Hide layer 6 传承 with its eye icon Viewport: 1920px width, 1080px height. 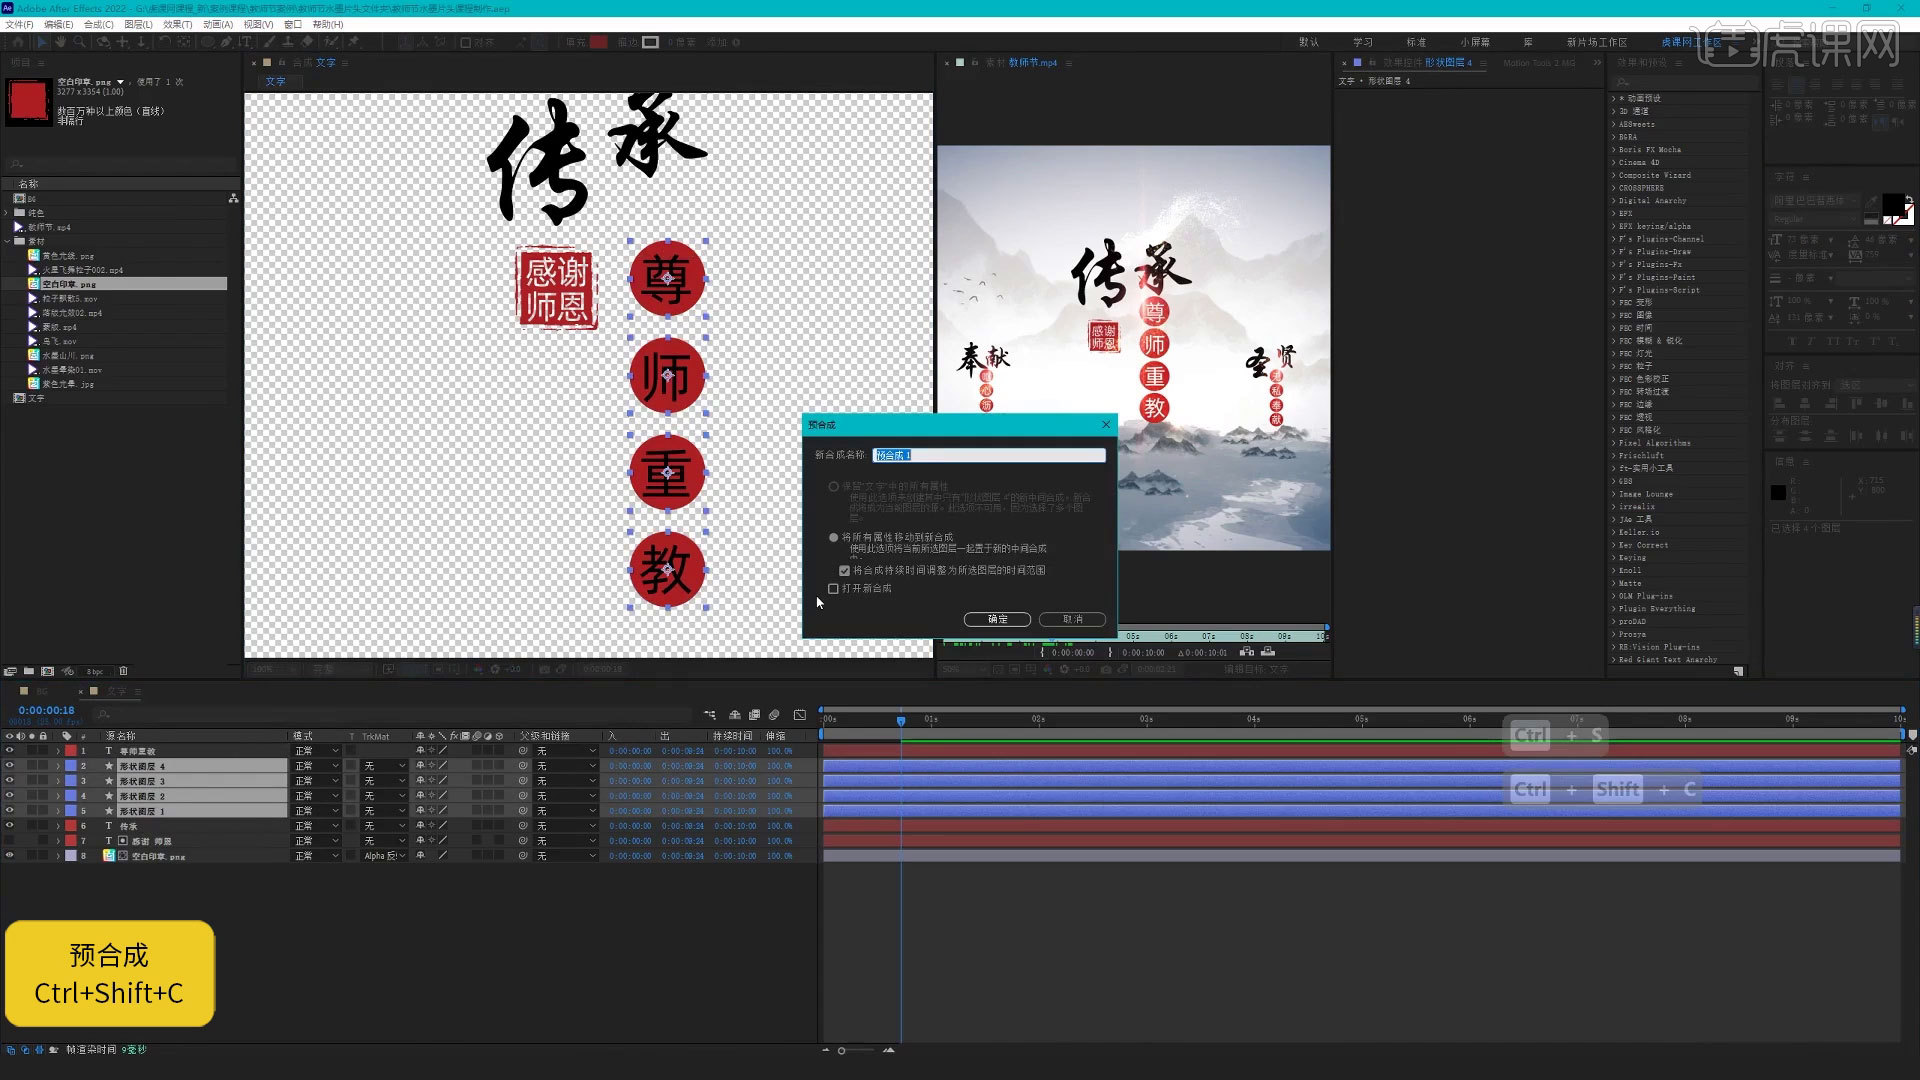[x=10, y=826]
